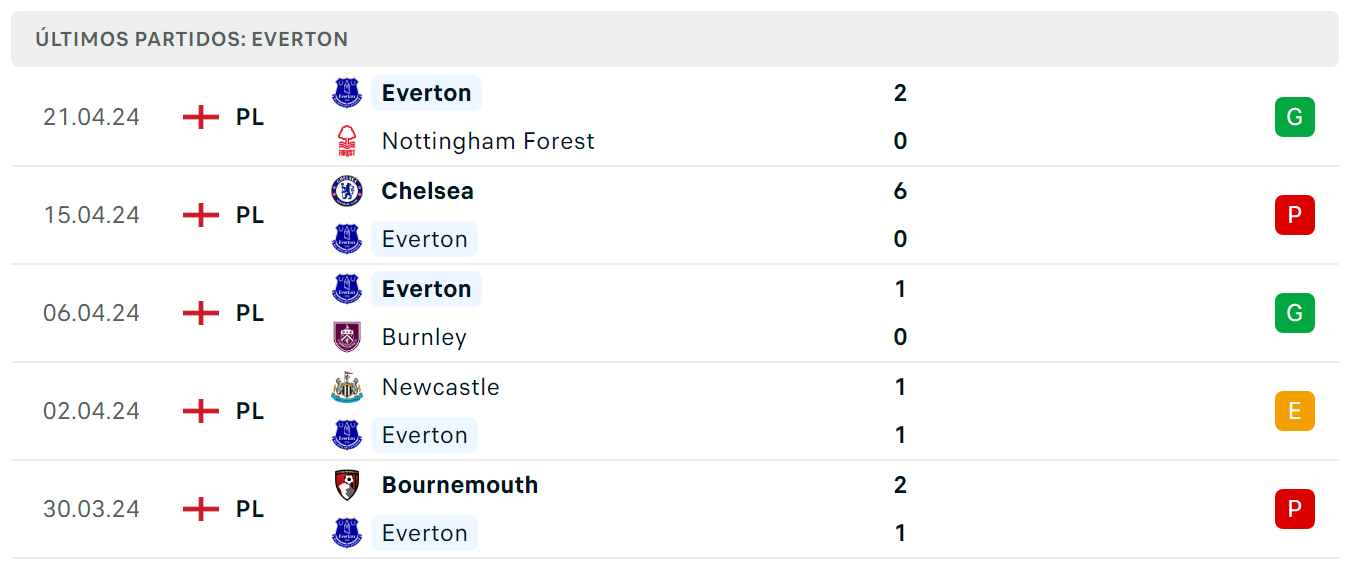Screen dimensions: 1360x575
Task: Click orange E badge for Newcastle match
Action: pyautogui.click(x=1295, y=411)
